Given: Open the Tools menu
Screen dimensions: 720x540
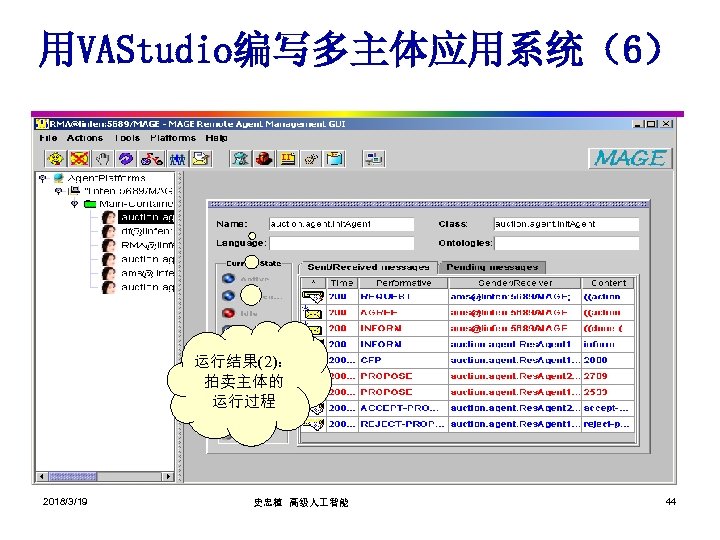Looking at the screenshot, I should (127, 138).
